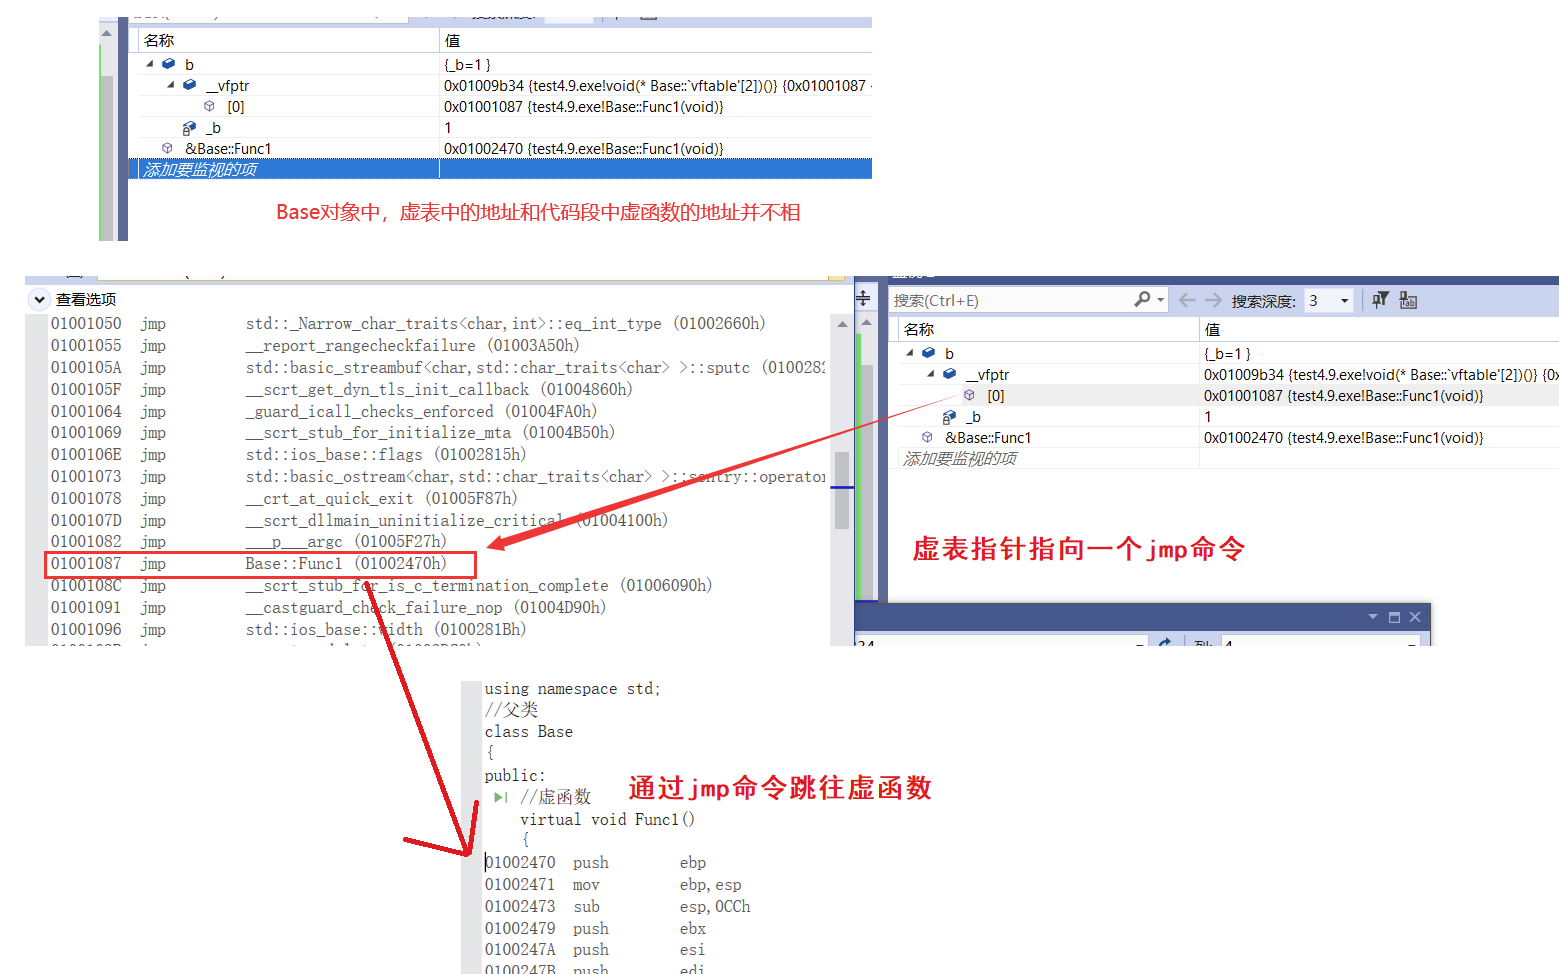Click the &Base::Func1 icon in the right watch window

point(927,437)
